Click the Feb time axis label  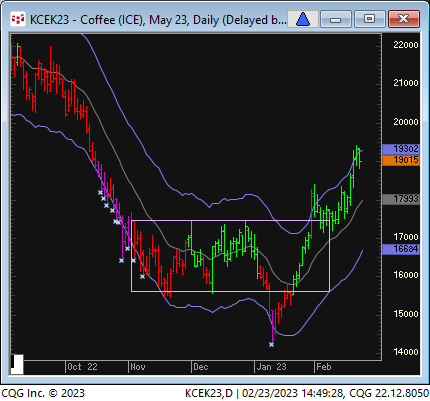click(x=324, y=367)
